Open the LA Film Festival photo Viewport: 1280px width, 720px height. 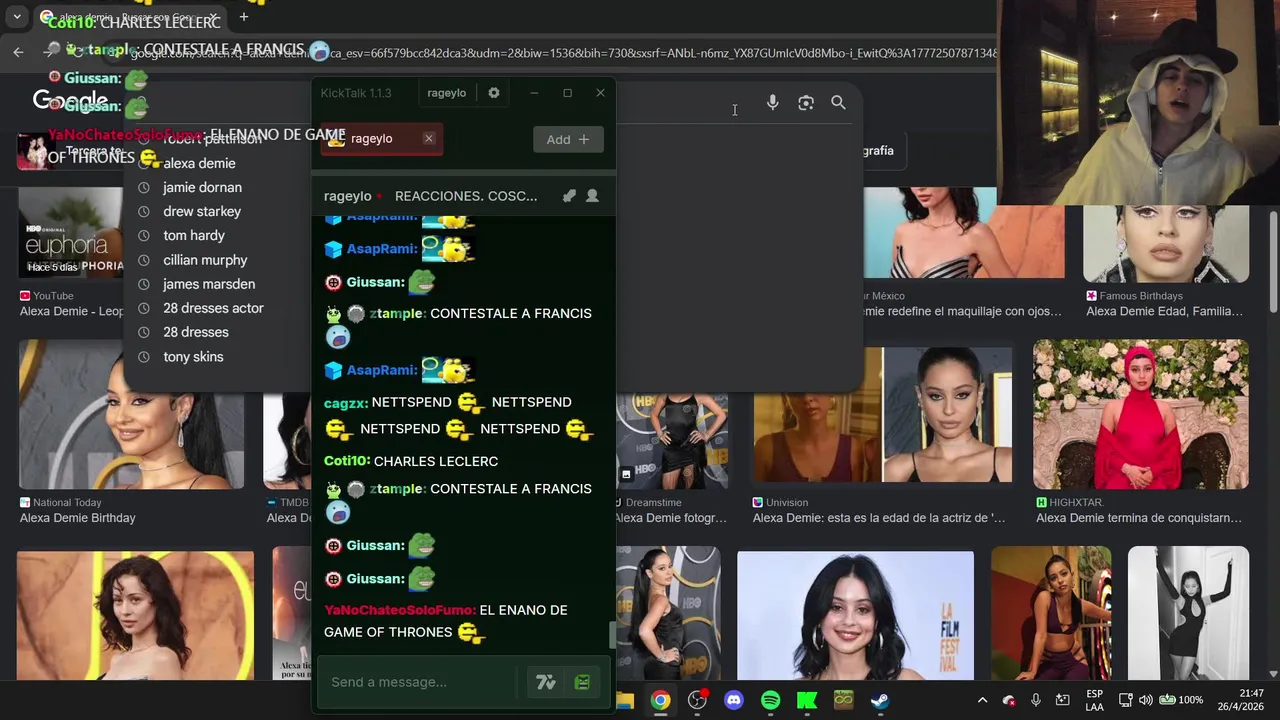coord(855,615)
